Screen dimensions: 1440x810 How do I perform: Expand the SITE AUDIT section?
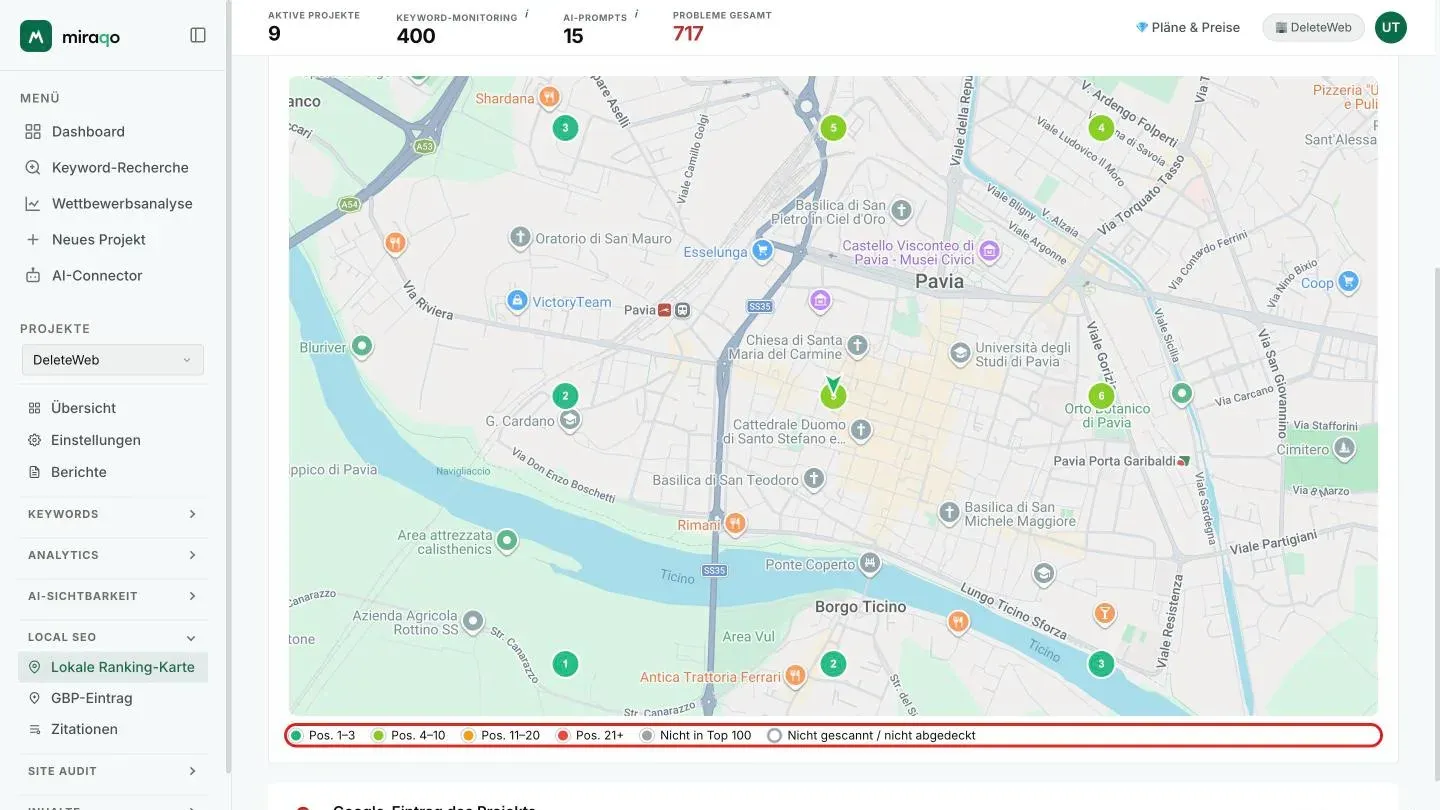[x=113, y=771]
